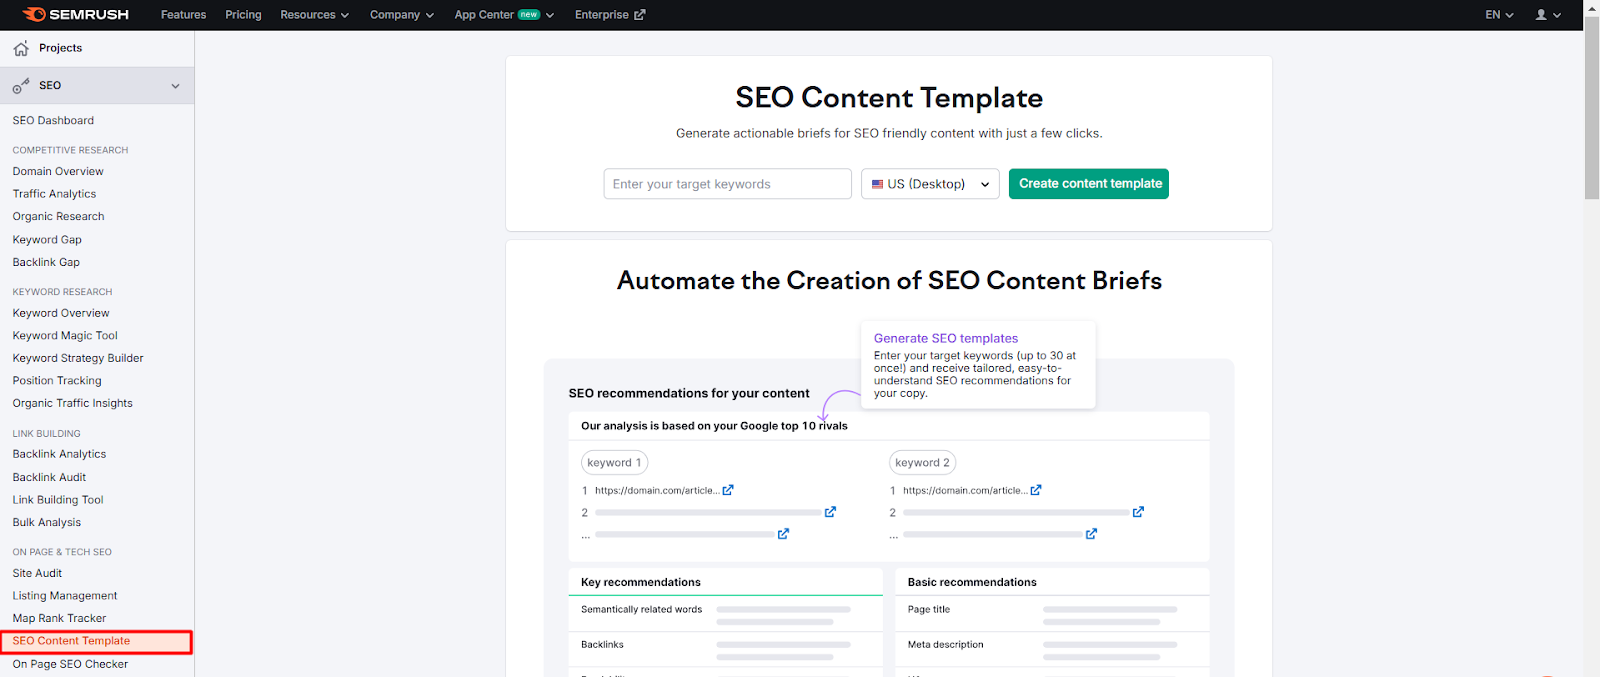Screen dimensions: 1600x677
Task: Click the target keywords input field
Action: pos(727,184)
